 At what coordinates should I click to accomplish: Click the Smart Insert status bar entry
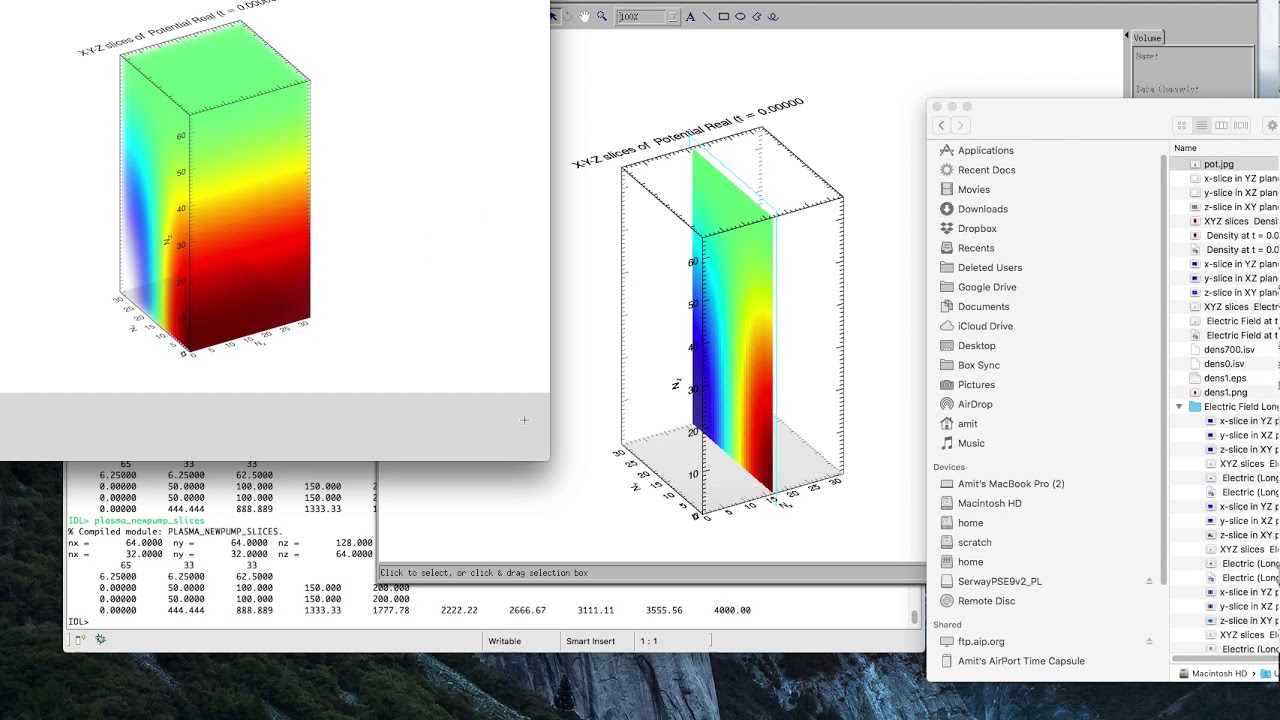click(x=590, y=641)
